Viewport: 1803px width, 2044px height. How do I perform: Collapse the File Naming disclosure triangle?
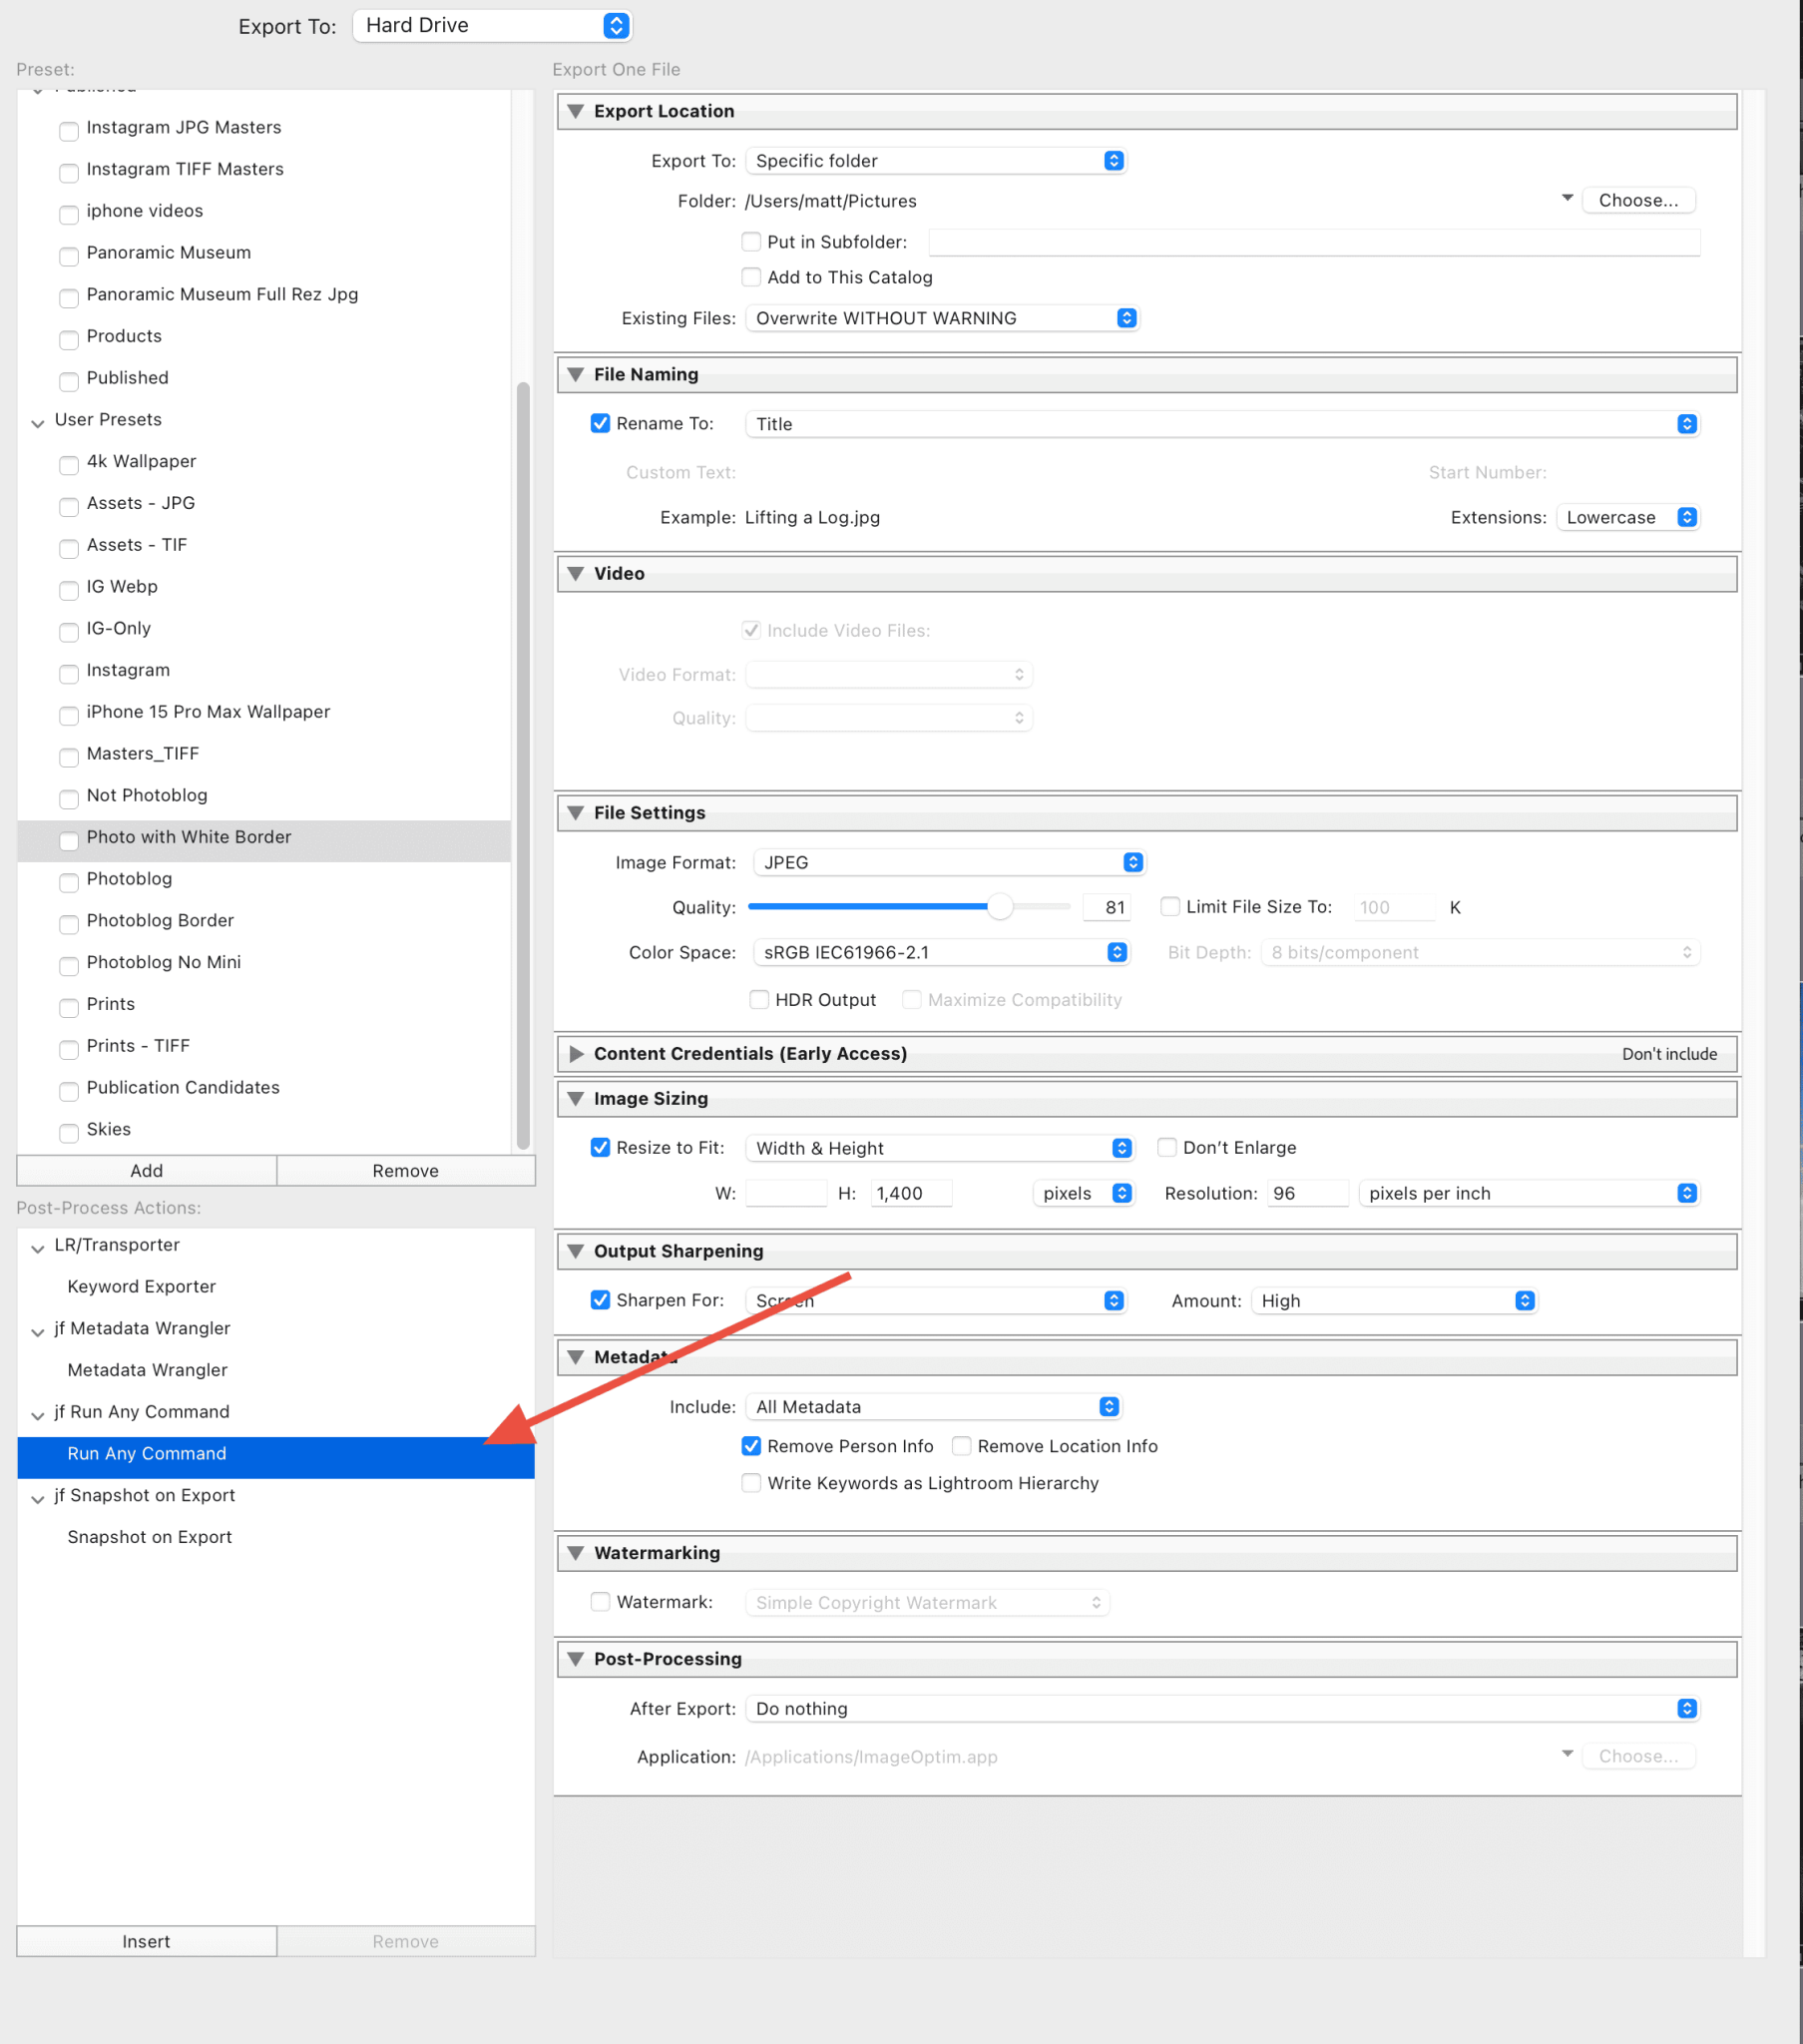[575, 374]
